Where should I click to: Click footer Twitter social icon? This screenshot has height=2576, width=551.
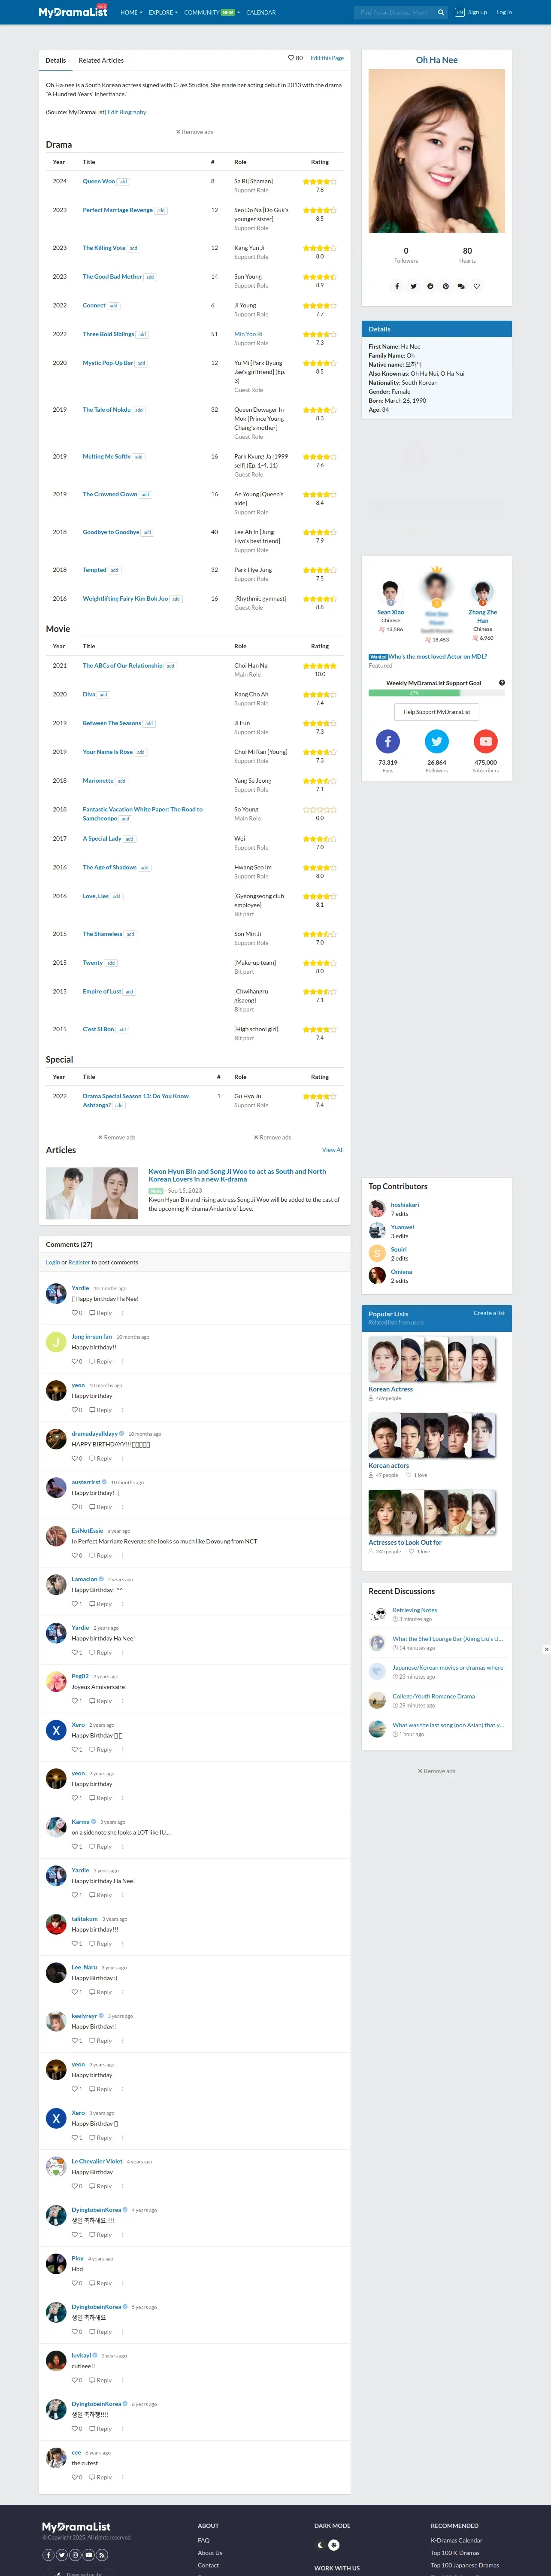62,2554
